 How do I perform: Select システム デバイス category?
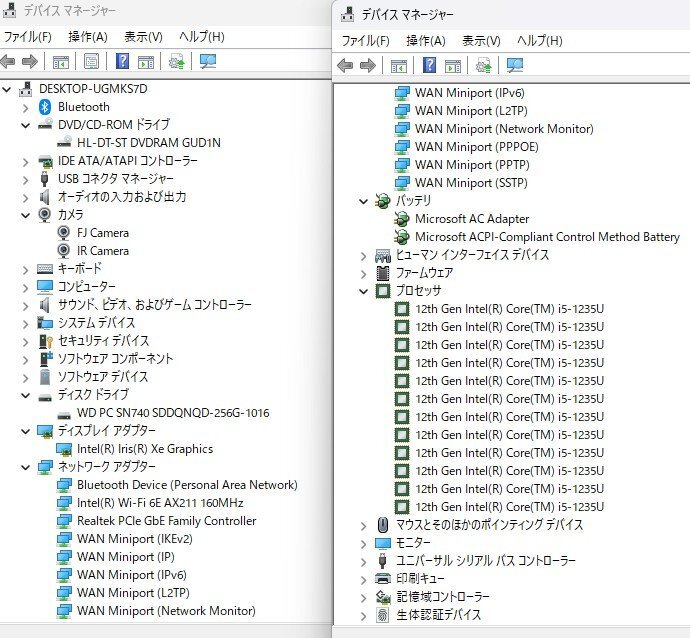(x=96, y=323)
